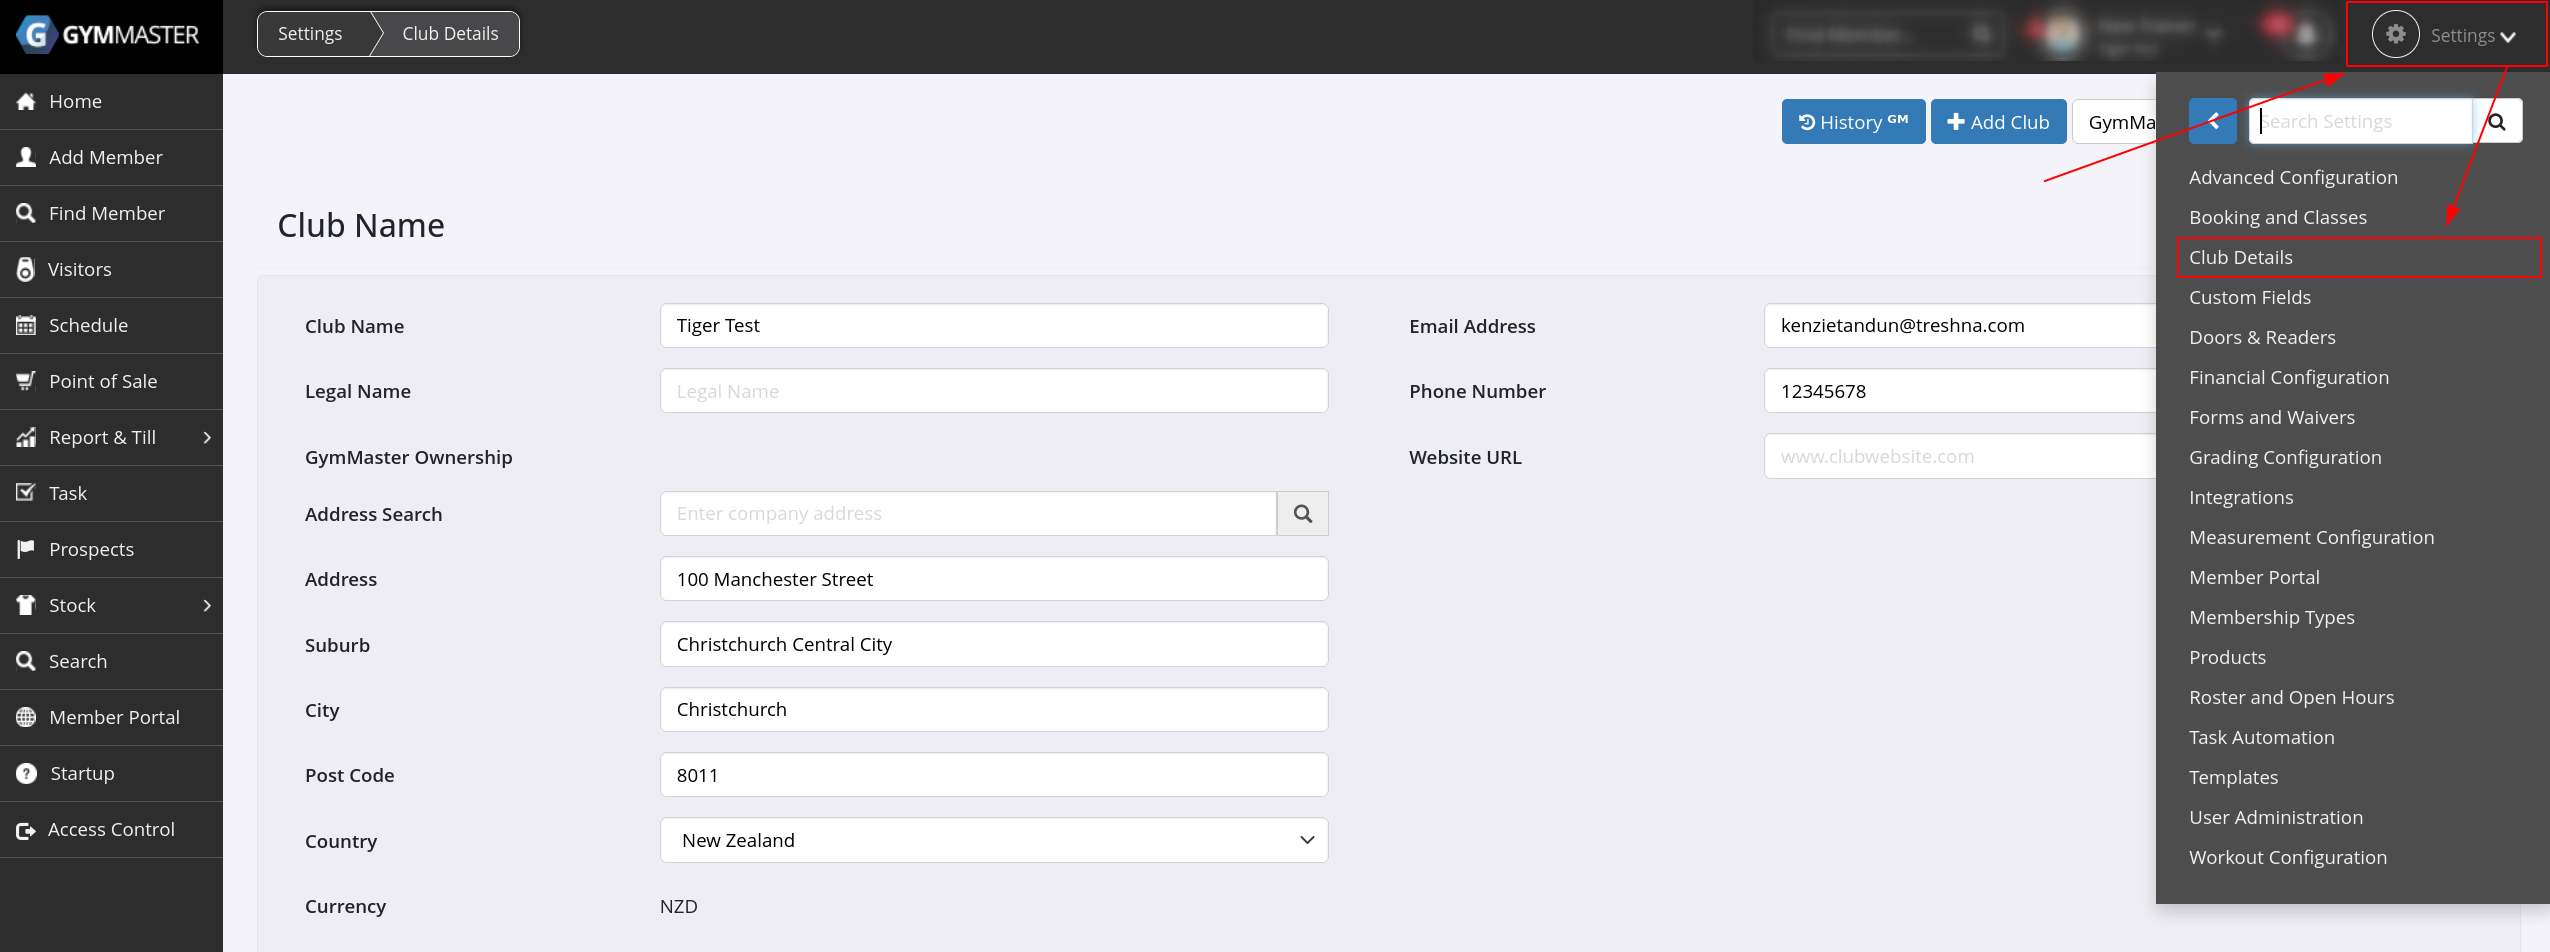
Task: Expand the Stock submenu
Action: (x=207, y=605)
